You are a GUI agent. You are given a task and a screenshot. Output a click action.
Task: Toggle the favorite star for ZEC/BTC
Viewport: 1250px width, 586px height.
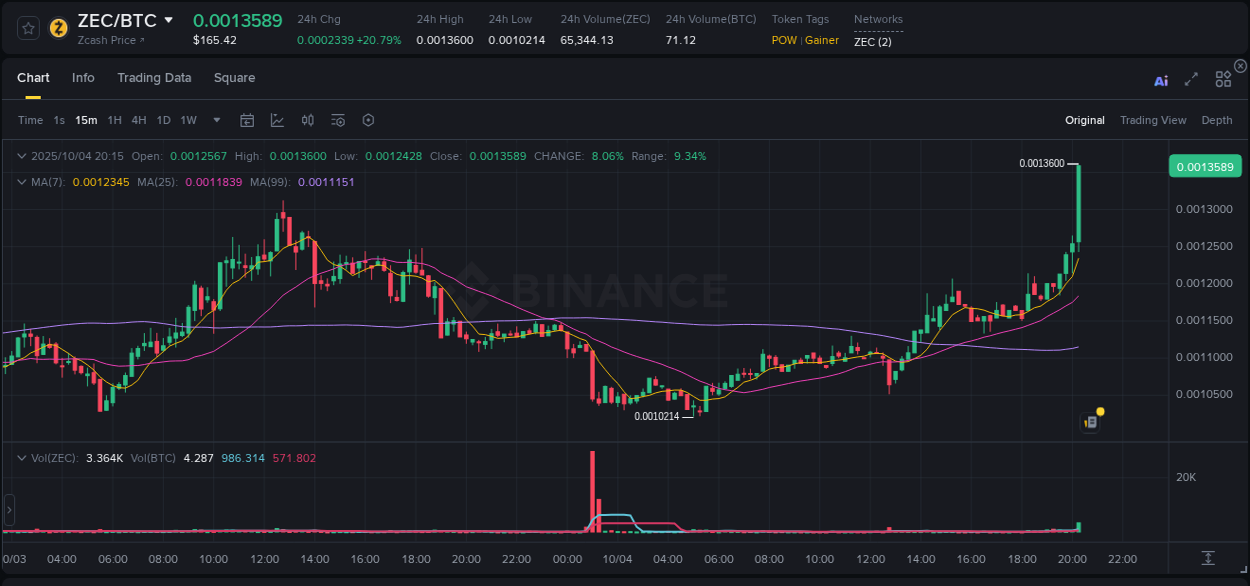(28, 29)
